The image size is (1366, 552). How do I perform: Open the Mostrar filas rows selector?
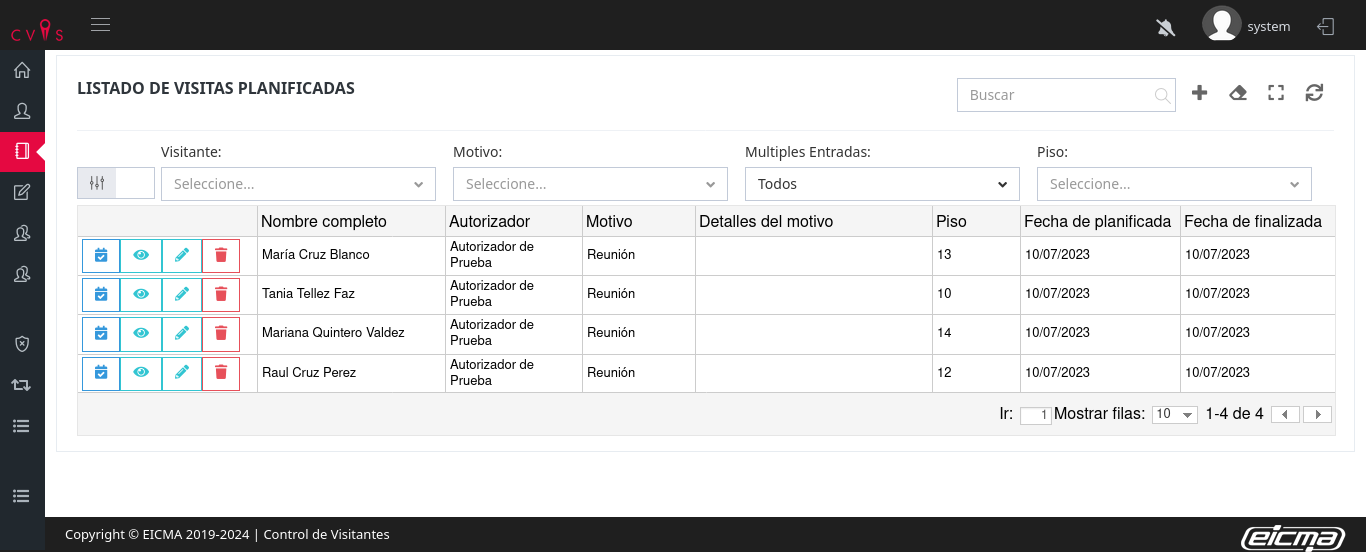tap(1174, 414)
